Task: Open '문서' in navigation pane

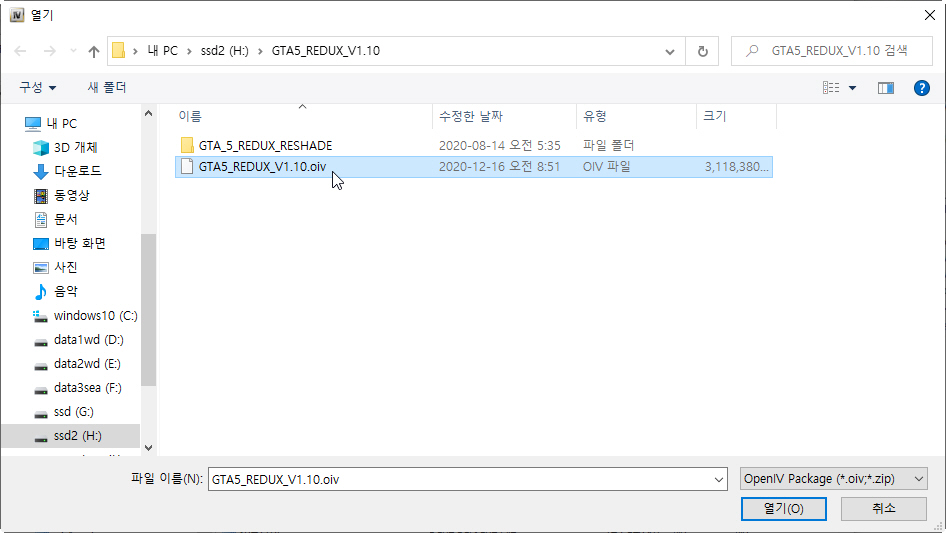Action: tap(65, 220)
